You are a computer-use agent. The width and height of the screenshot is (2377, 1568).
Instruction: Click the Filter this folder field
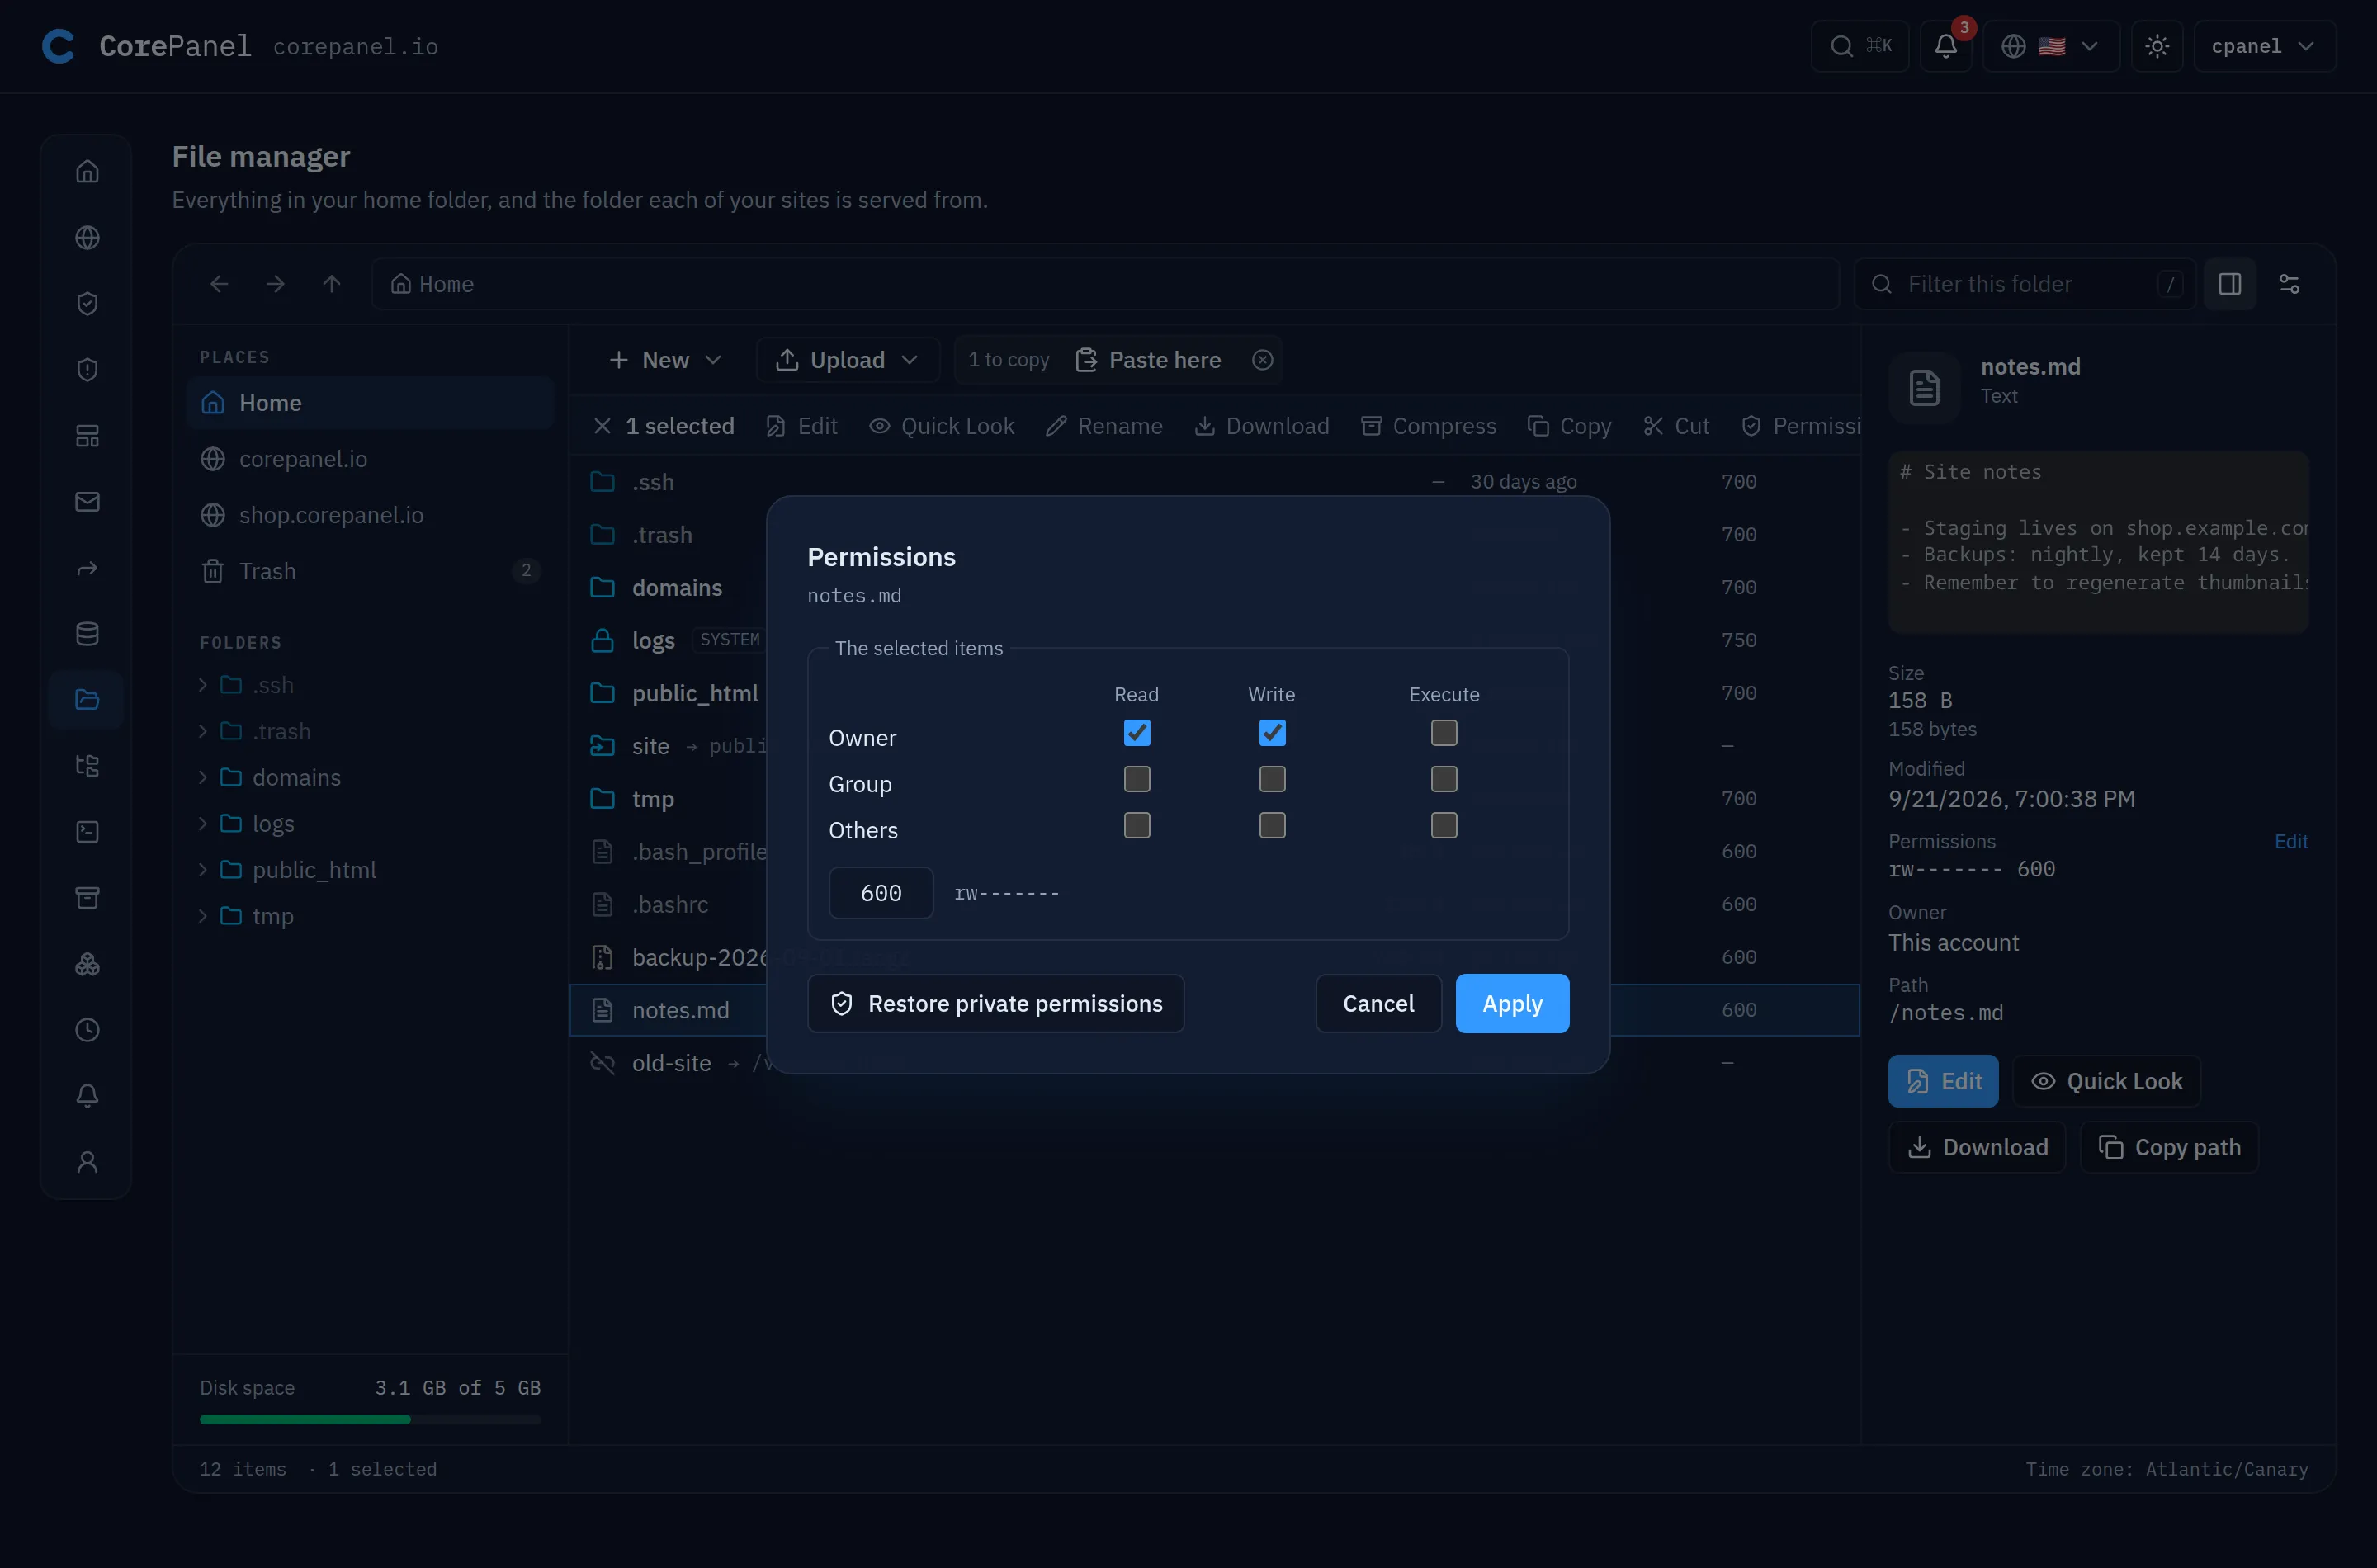coord(2025,284)
